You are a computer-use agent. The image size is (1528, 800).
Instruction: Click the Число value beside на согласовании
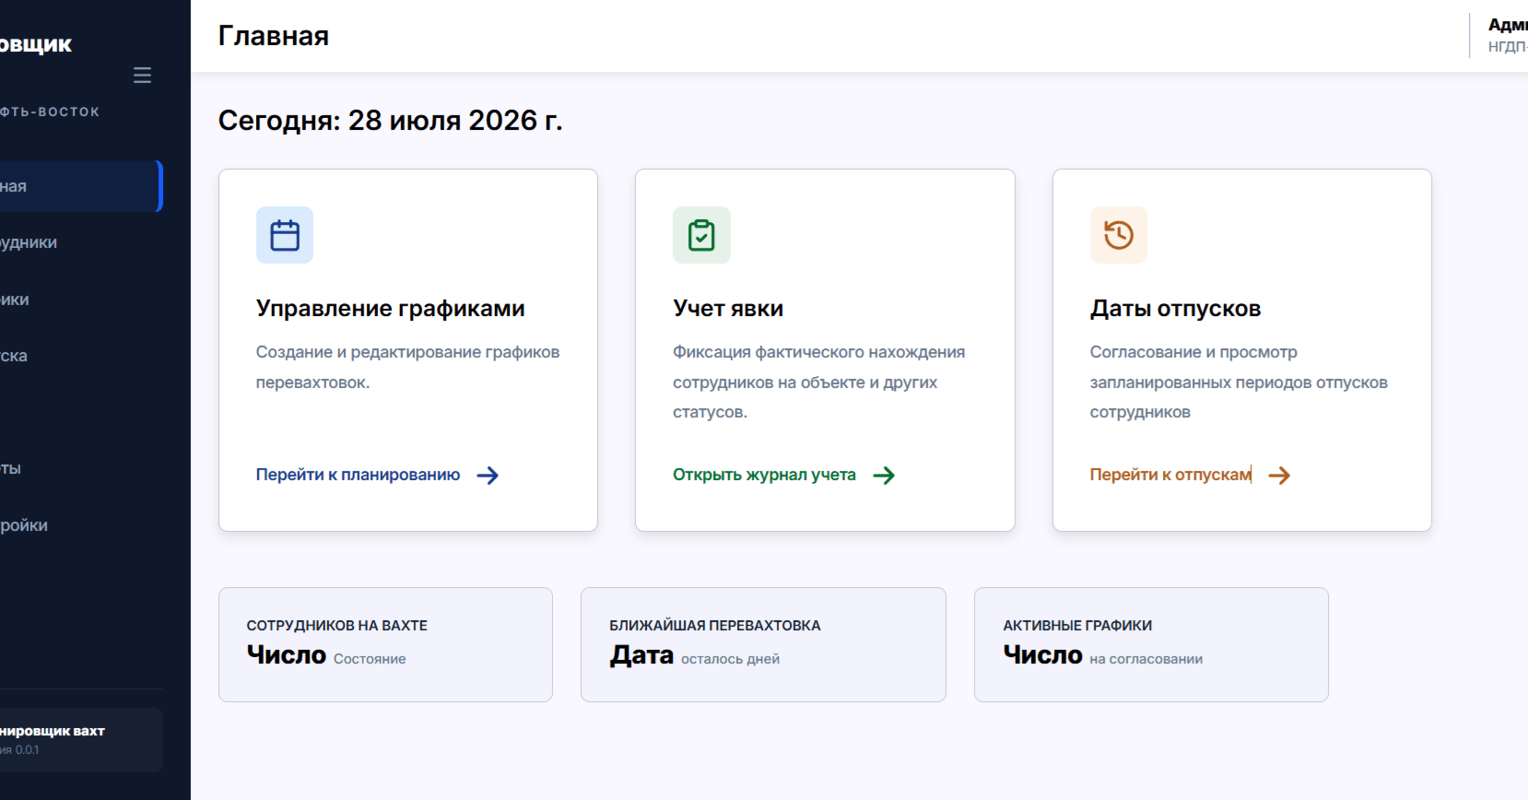(x=1043, y=655)
